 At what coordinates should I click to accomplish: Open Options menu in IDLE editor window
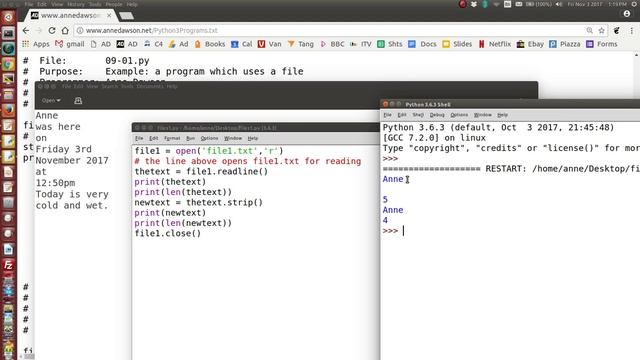pos(209,138)
